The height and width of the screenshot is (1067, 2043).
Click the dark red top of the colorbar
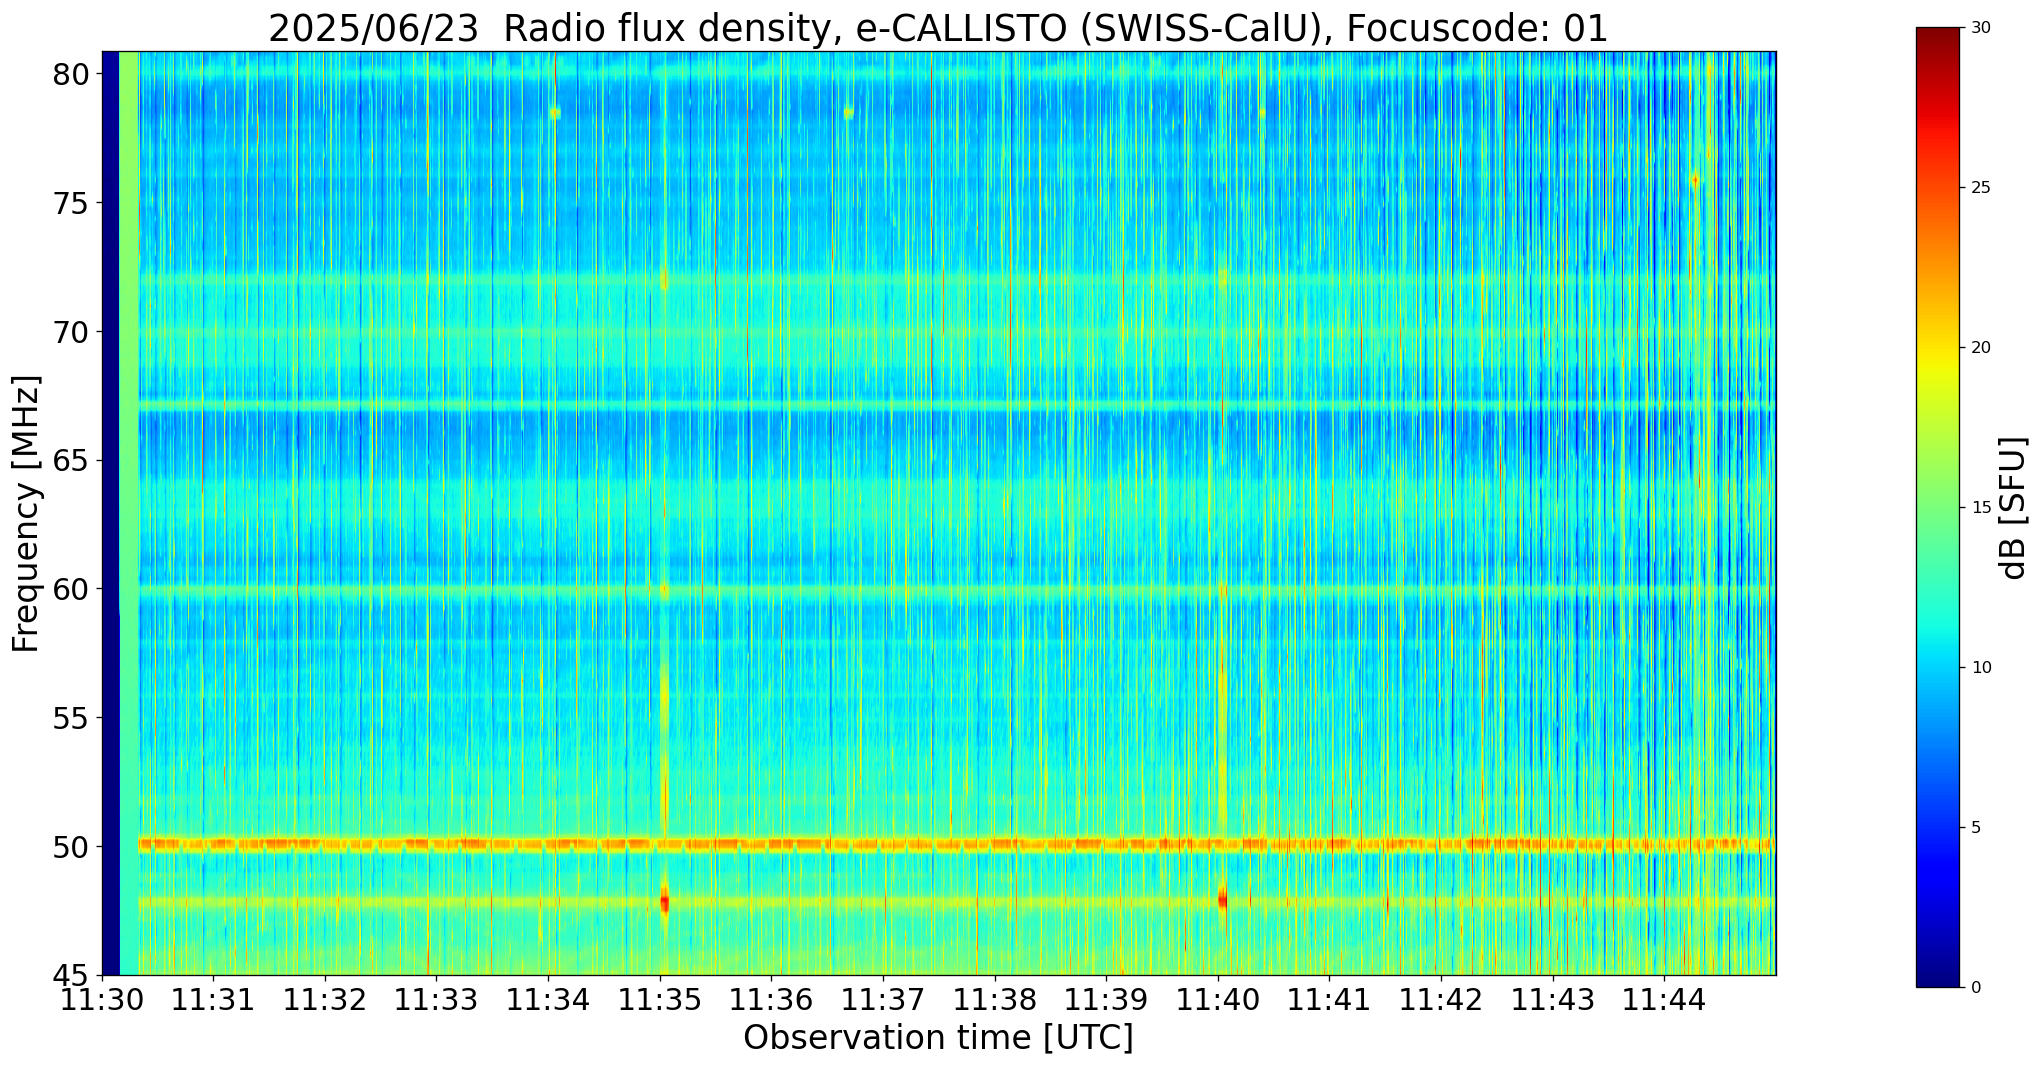tap(1938, 40)
